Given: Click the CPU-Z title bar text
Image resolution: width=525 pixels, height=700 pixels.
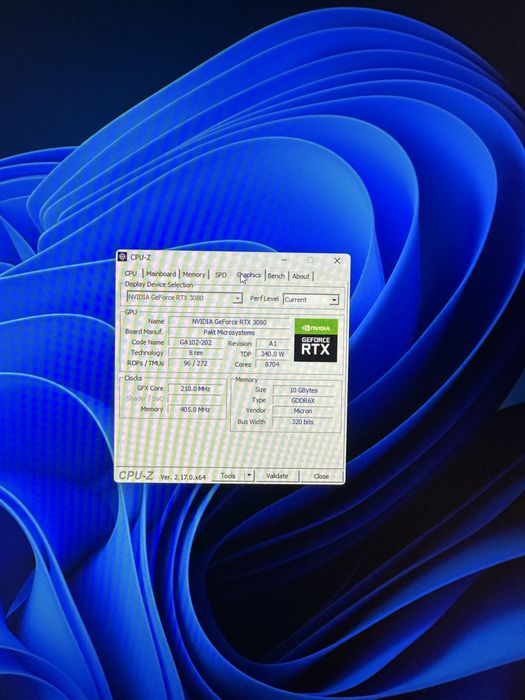Looking at the screenshot, I should pos(141,257).
